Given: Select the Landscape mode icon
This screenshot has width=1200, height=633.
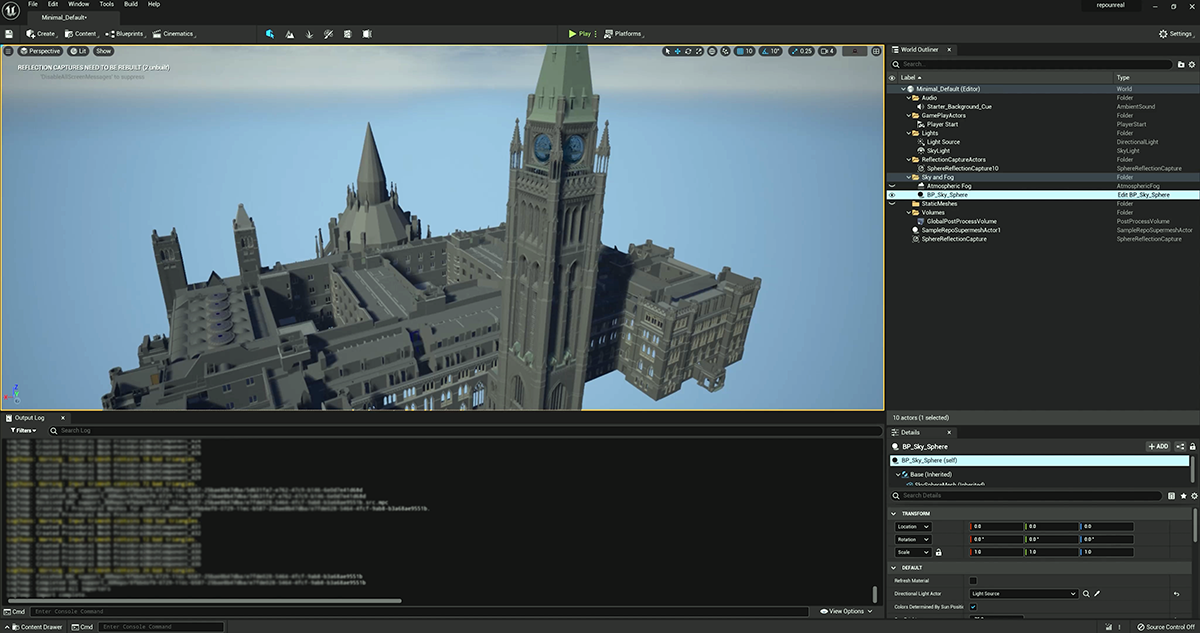Looking at the screenshot, I should pyautogui.click(x=290, y=34).
